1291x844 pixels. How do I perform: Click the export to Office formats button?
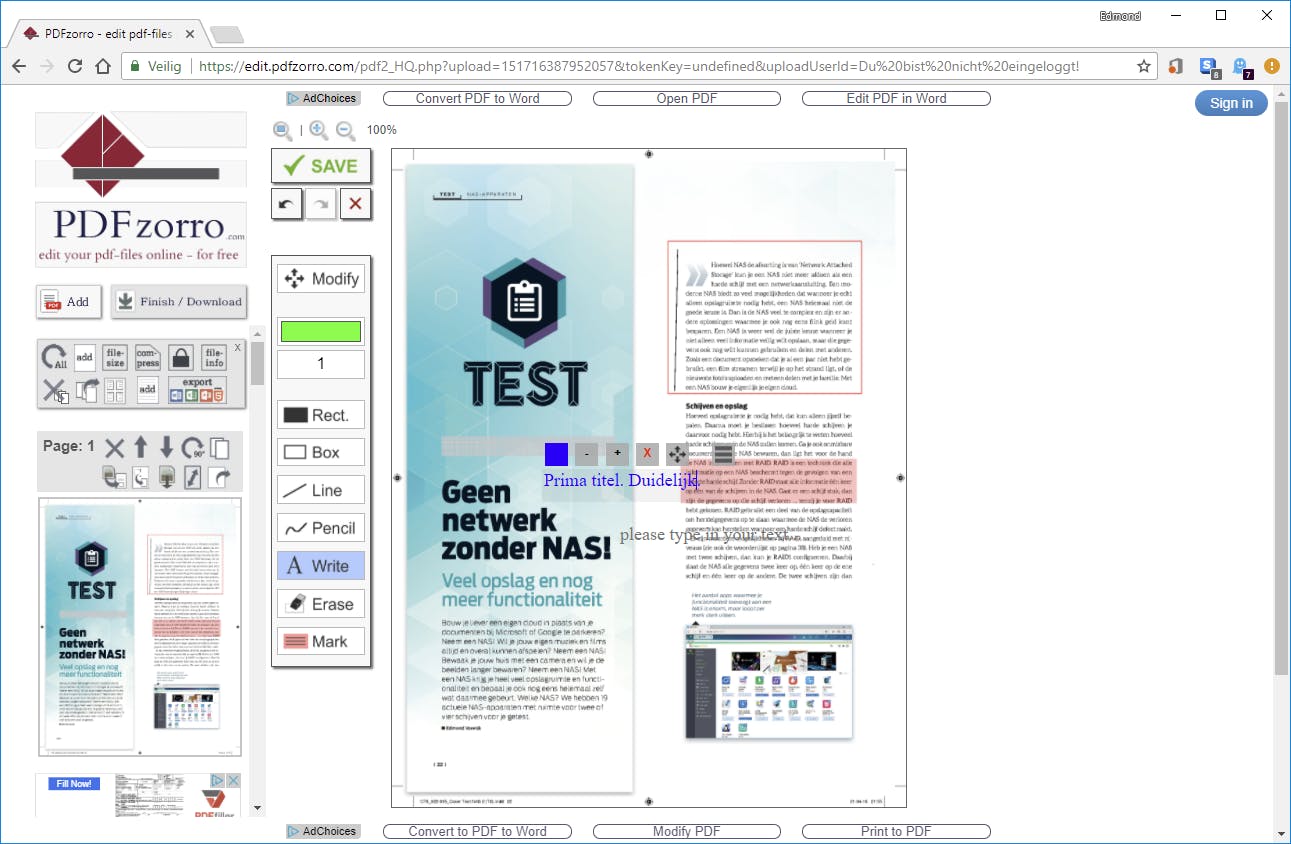(198, 389)
